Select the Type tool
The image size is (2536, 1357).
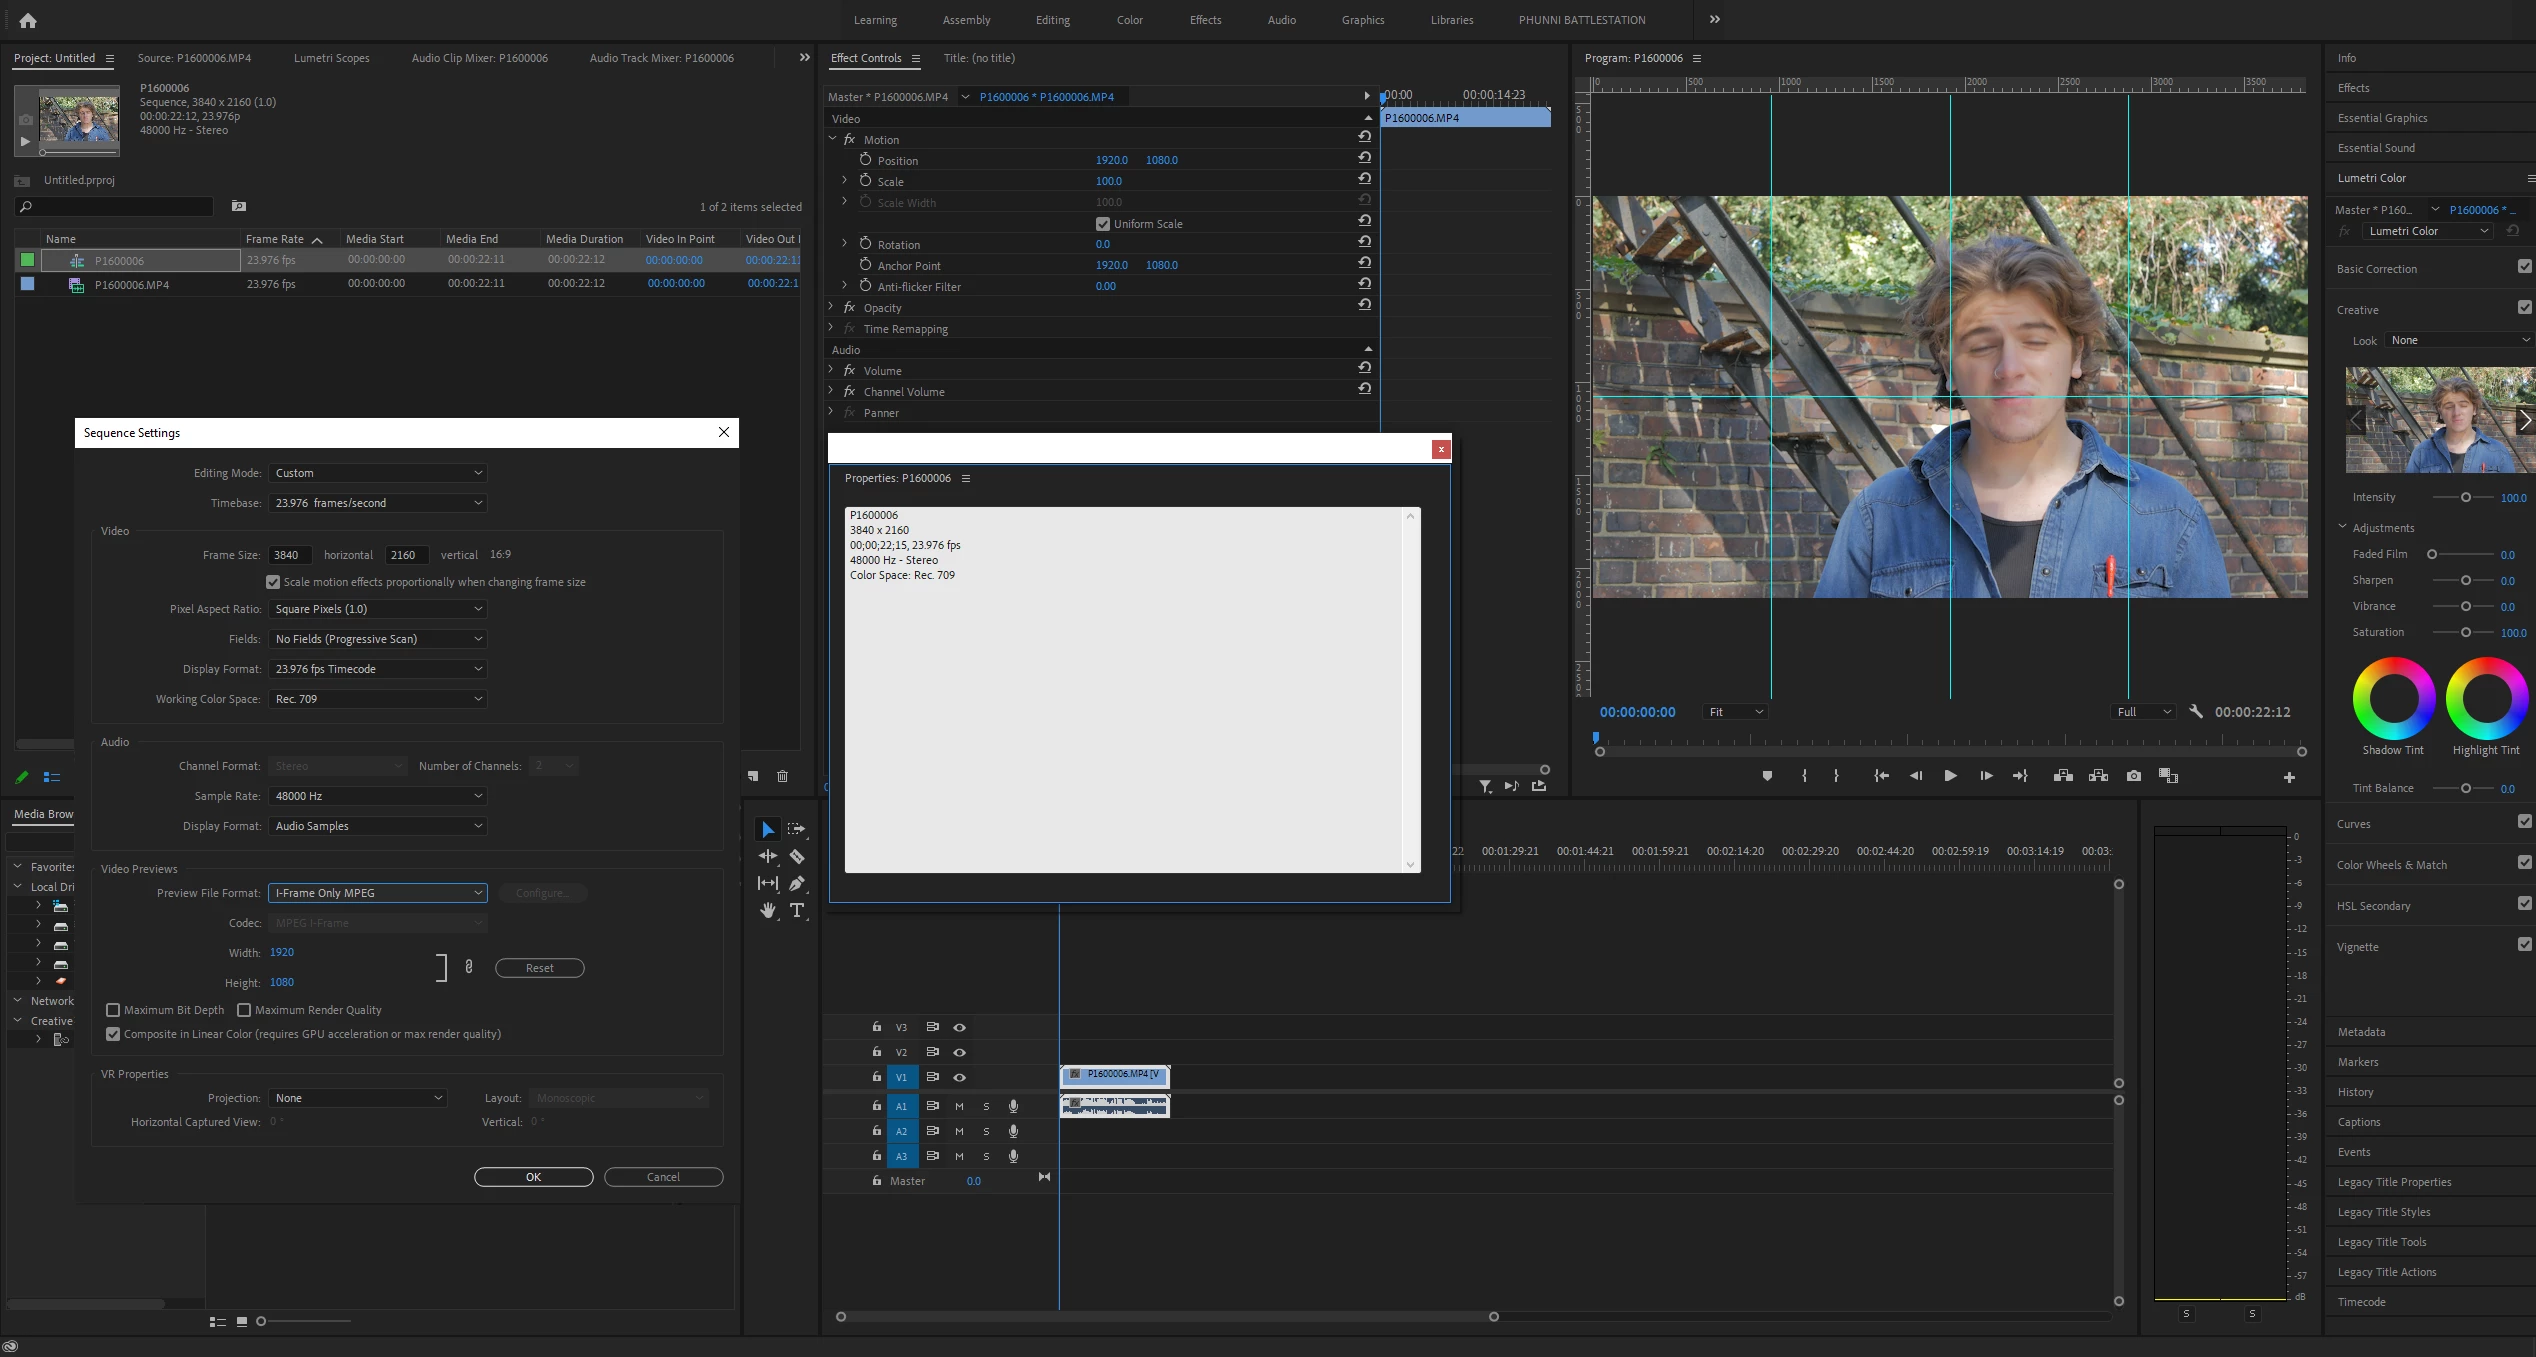tap(797, 911)
